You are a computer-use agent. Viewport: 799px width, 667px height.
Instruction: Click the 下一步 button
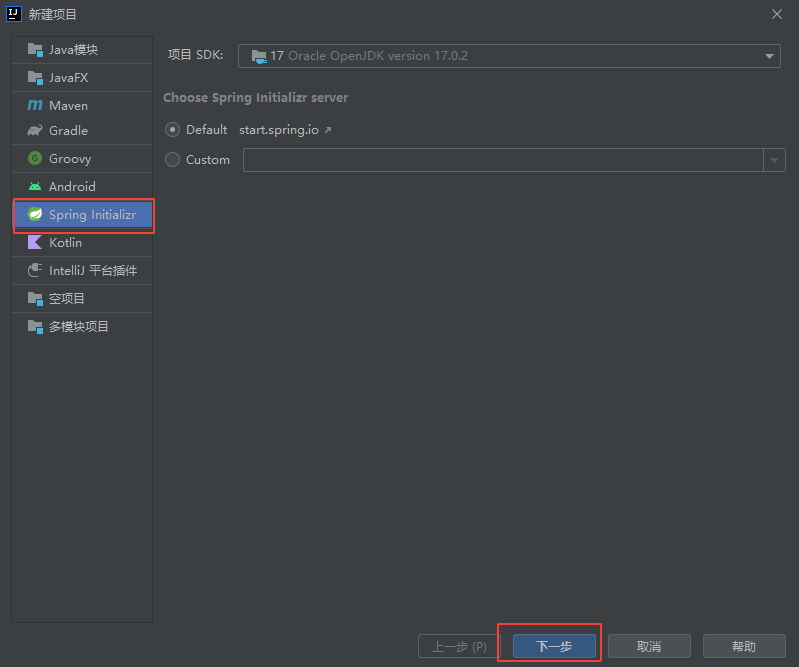pyautogui.click(x=554, y=646)
